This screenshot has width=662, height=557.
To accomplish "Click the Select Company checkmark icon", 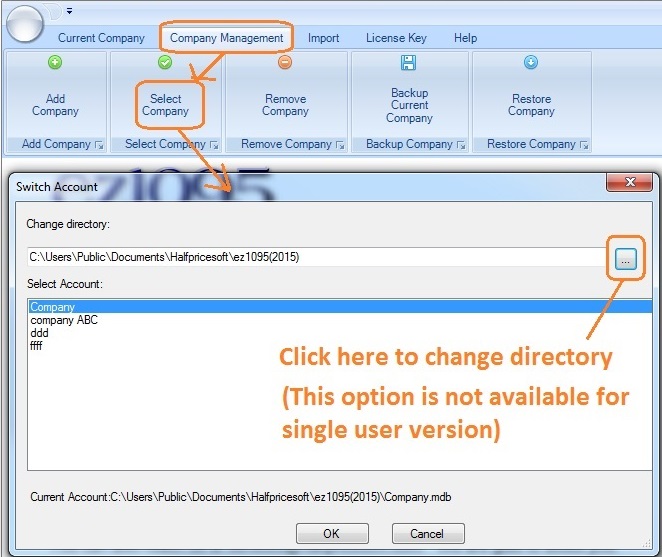I will pos(165,62).
